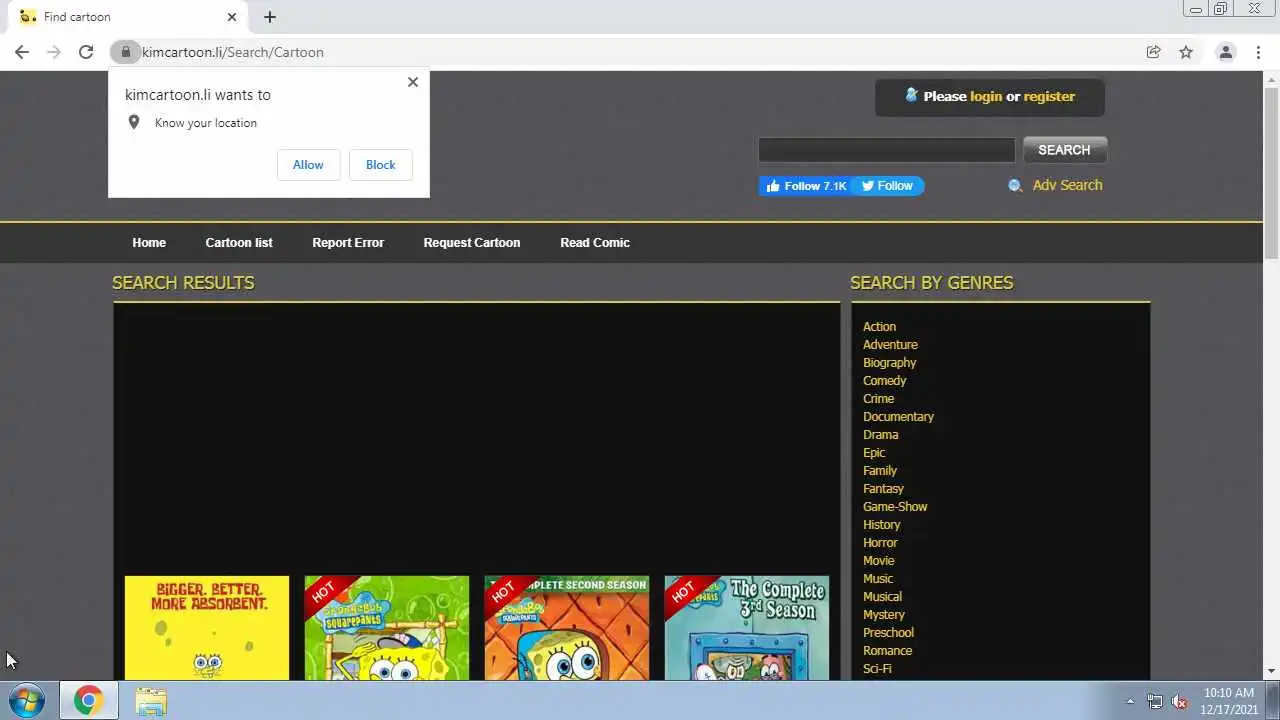Select the History genre
The image size is (1280, 720).
pyautogui.click(x=881, y=525)
